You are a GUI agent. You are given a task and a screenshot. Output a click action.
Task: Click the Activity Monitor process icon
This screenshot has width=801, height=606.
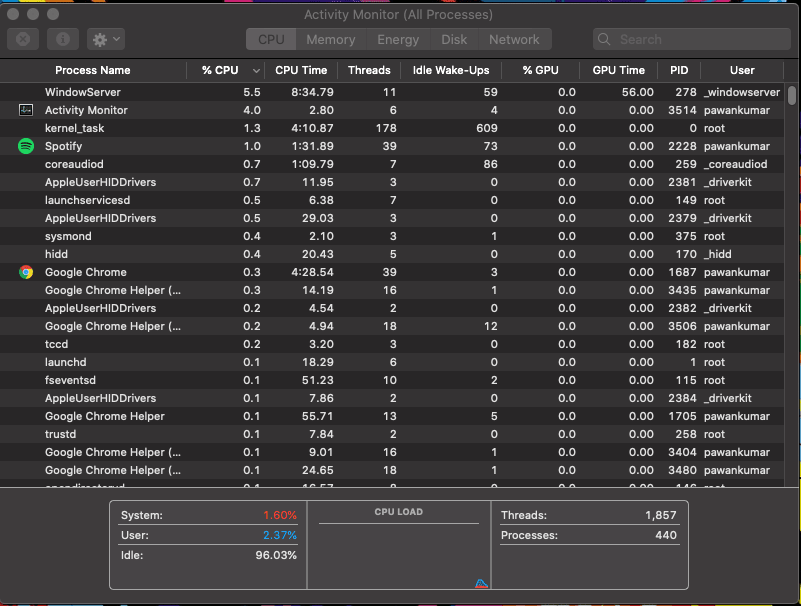26,110
